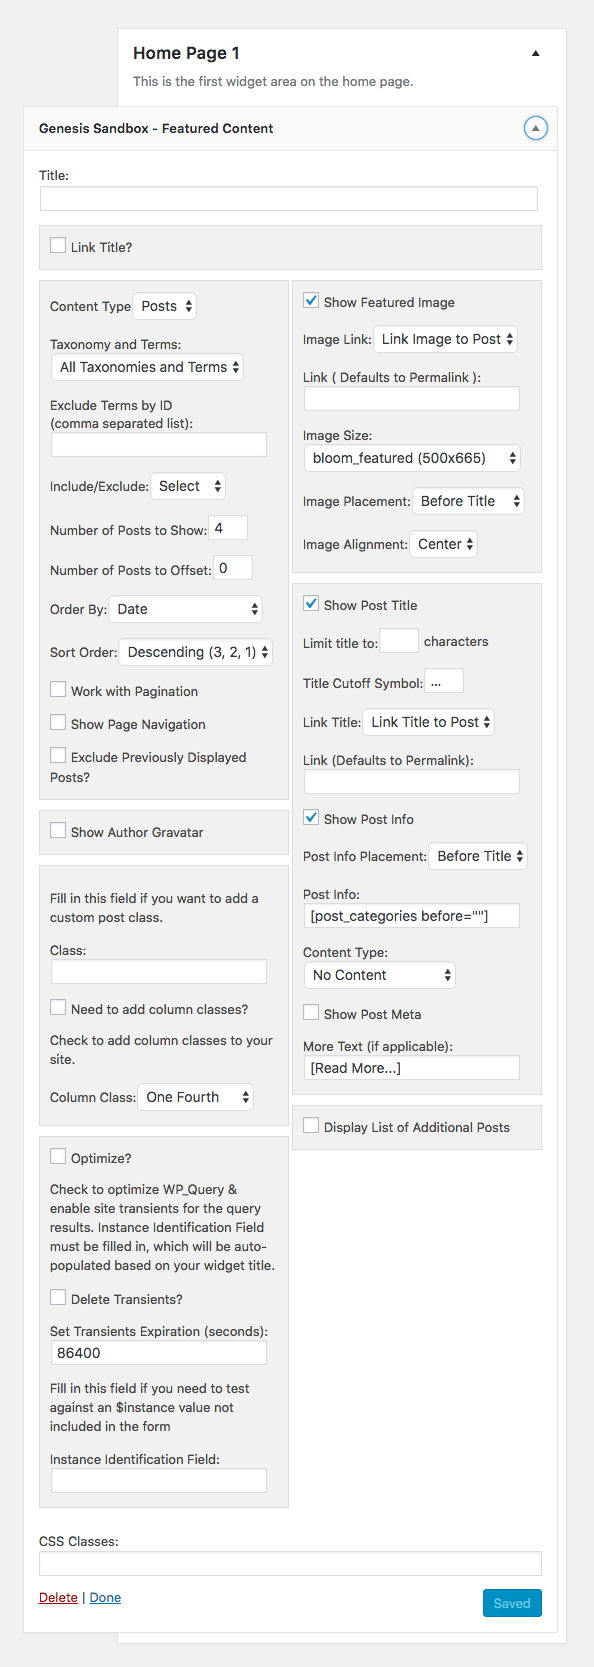Open the Image Size bloom_featured dropdown
Image resolution: width=594 pixels, height=1667 pixels.
click(x=412, y=458)
